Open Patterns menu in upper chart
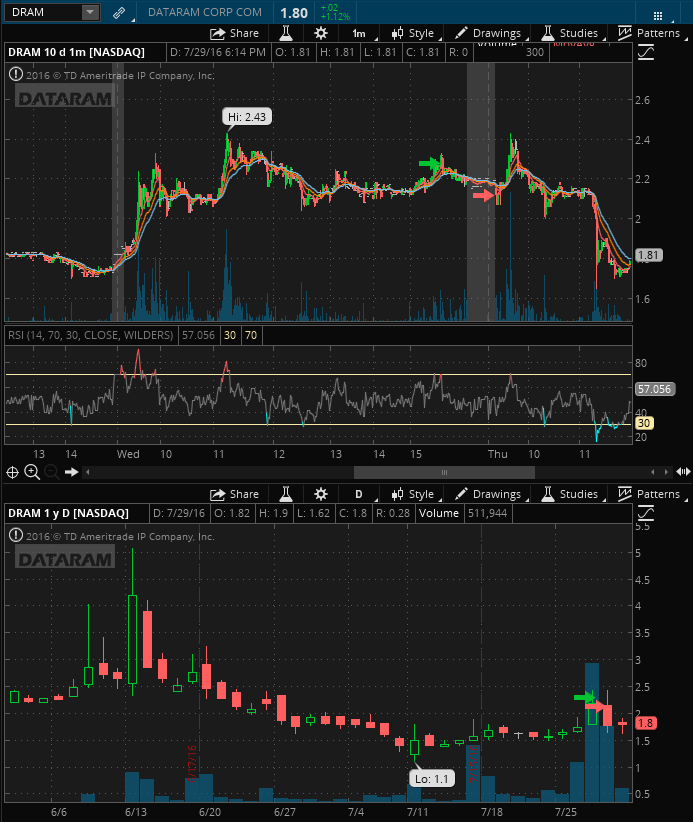Screen dimensions: 693x822 tap(649, 33)
